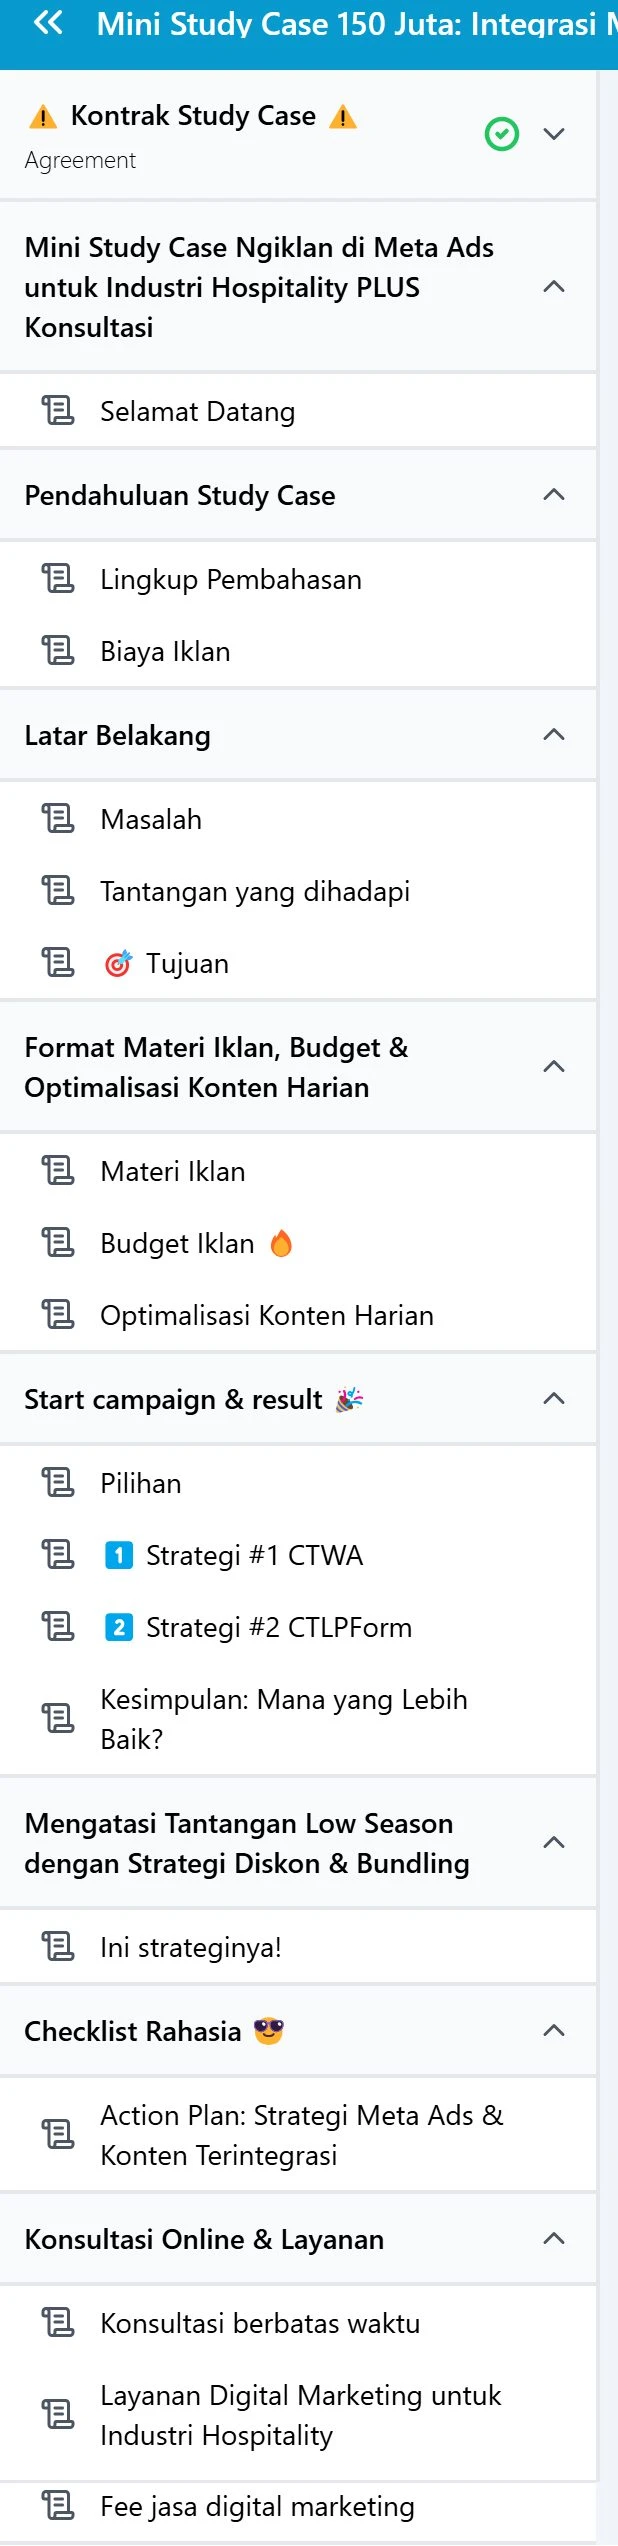Click the target emoji beside Tujuan

(x=118, y=964)
